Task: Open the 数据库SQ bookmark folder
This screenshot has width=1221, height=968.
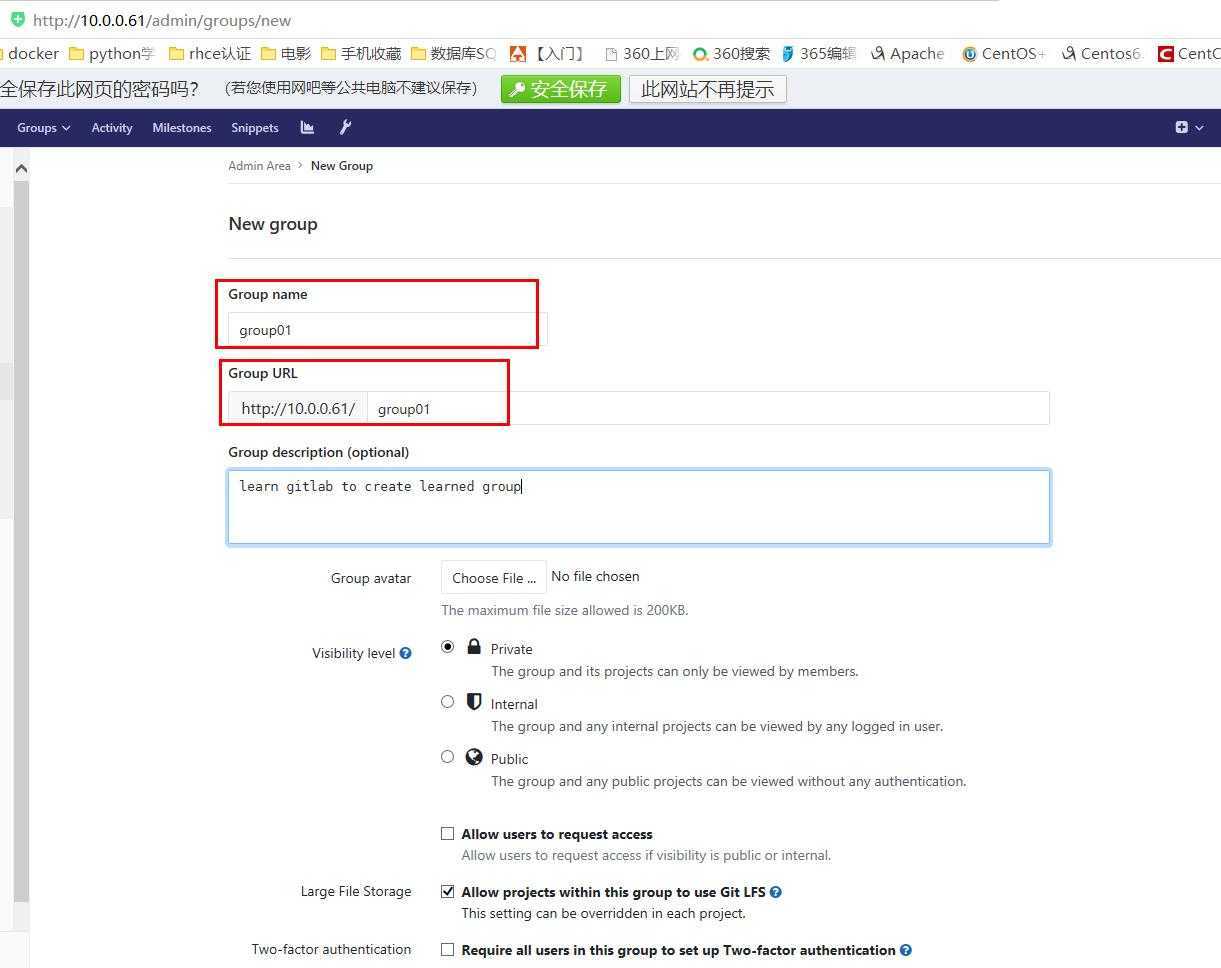Action: (x=453, y=54)
